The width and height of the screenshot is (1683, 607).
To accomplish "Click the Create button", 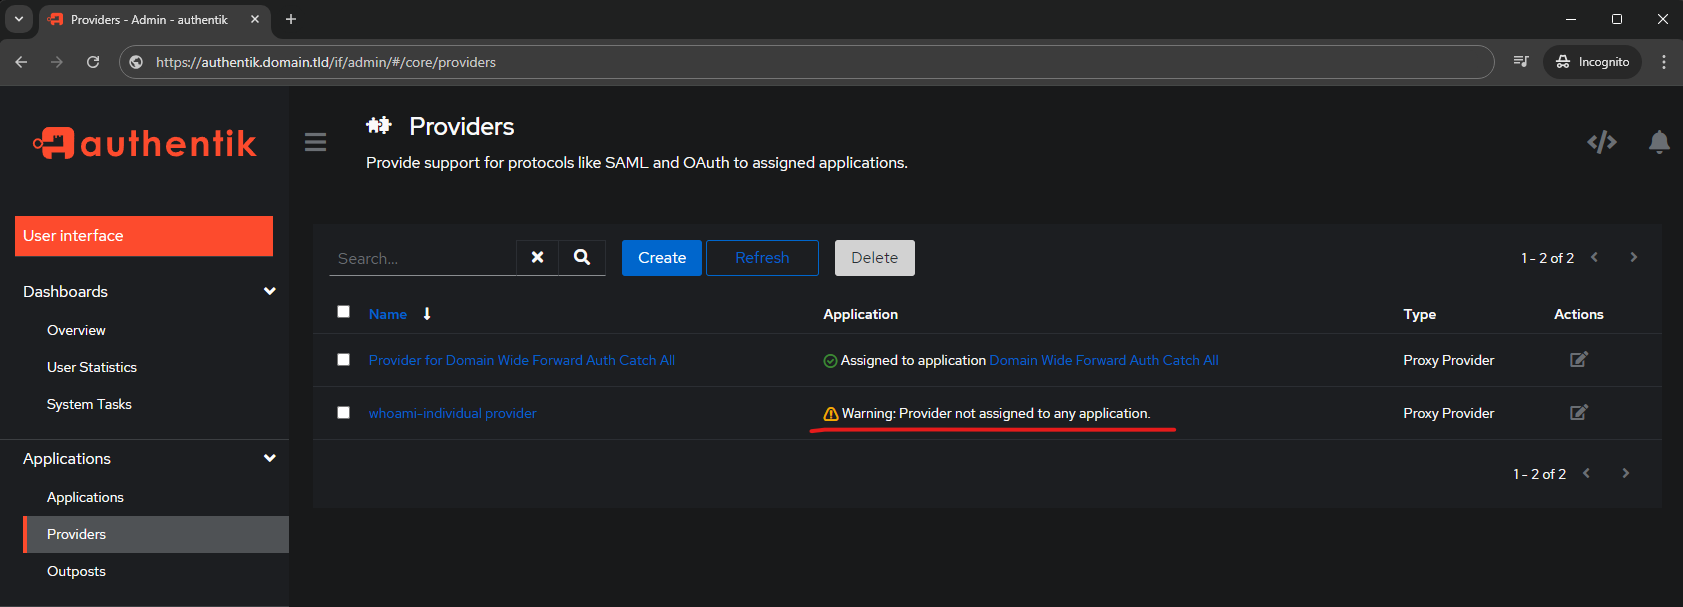I will 662,258.
